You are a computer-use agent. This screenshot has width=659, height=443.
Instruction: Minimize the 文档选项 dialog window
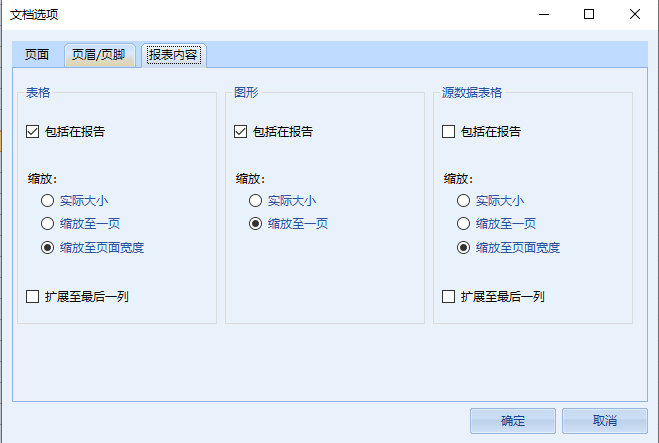pos(544,14)
